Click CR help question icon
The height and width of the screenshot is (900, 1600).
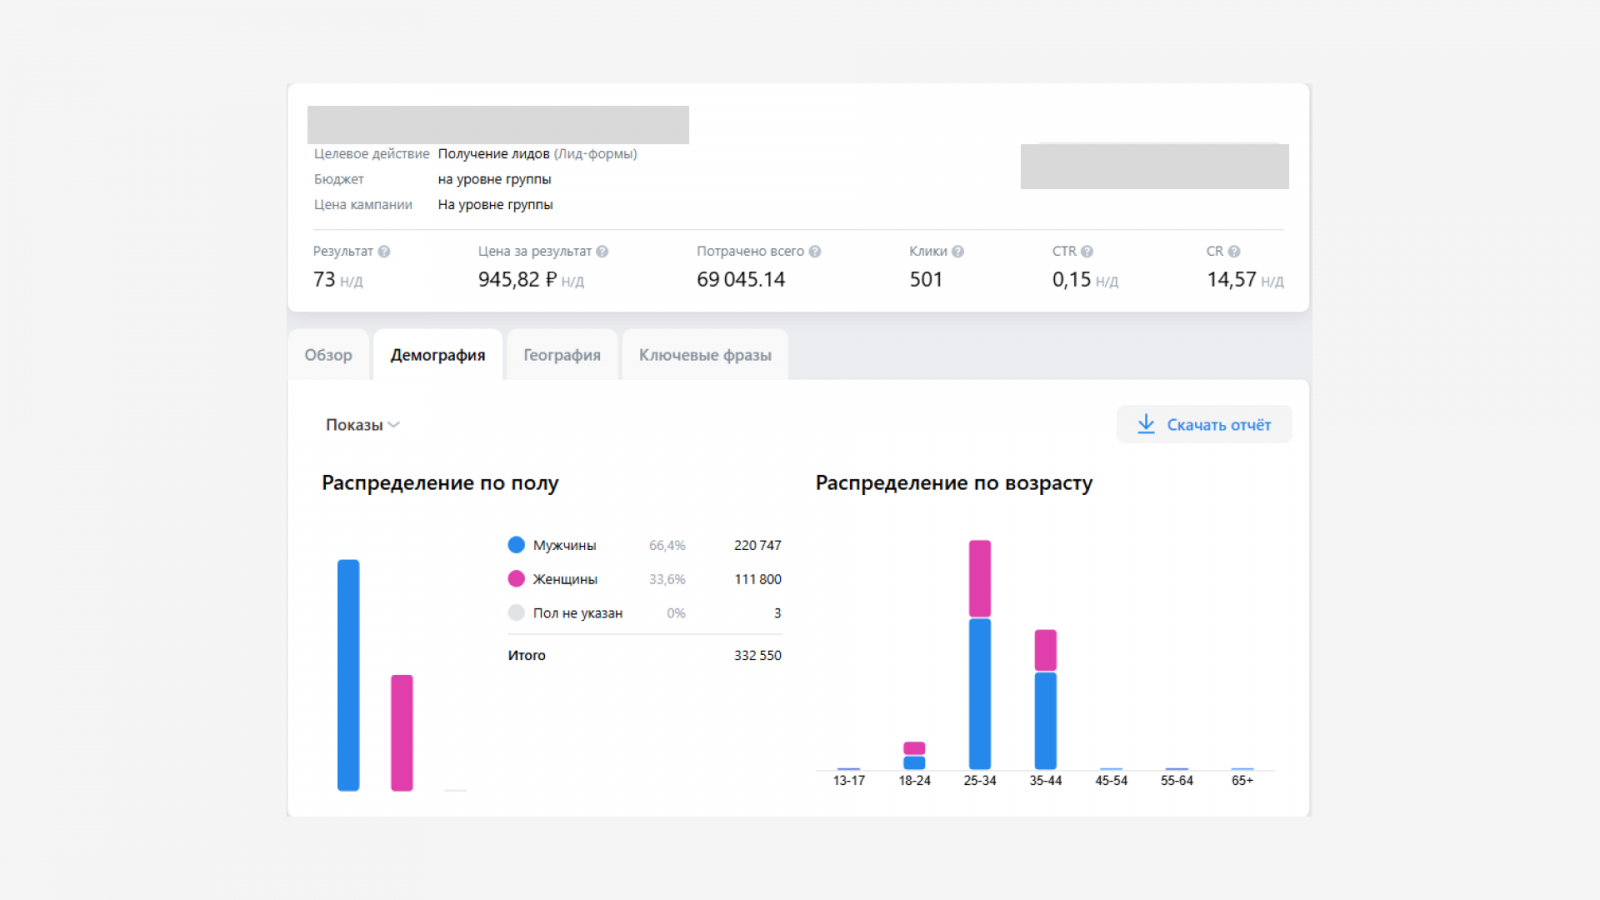click(1234, 252)
